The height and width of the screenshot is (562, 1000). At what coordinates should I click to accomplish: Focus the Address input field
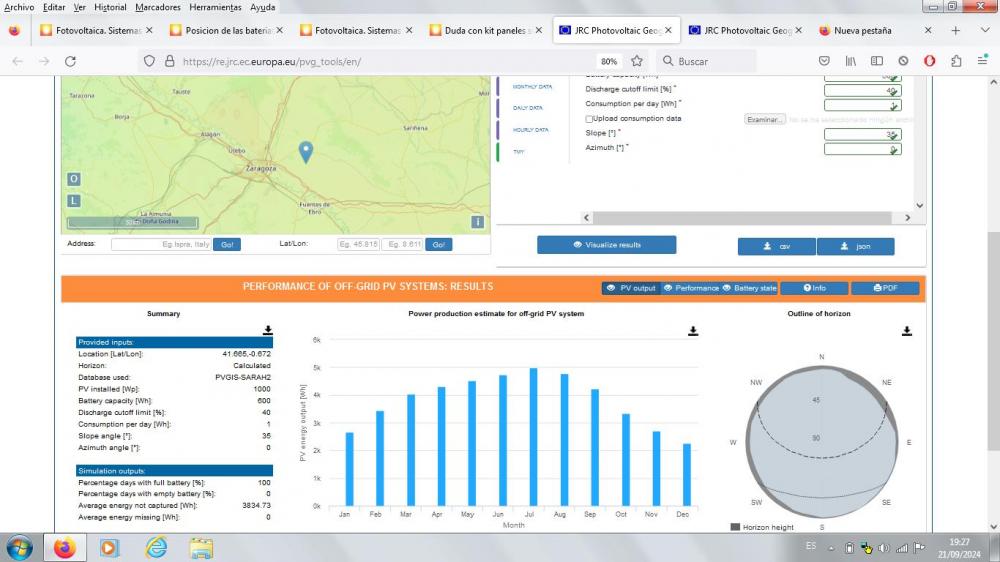(161, 245)
